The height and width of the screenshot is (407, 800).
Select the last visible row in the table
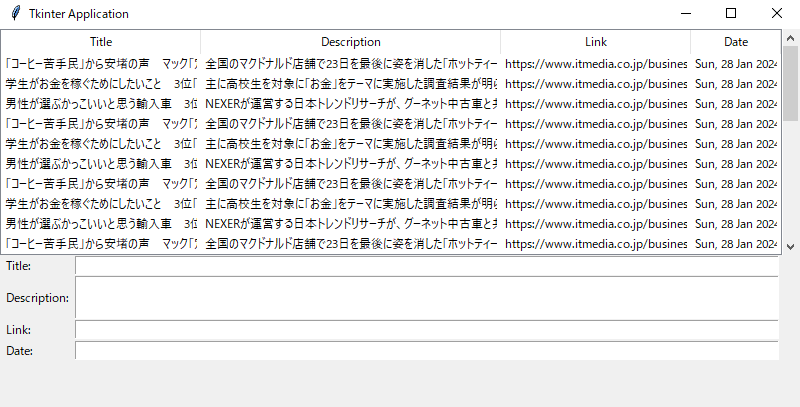(100, 243)
